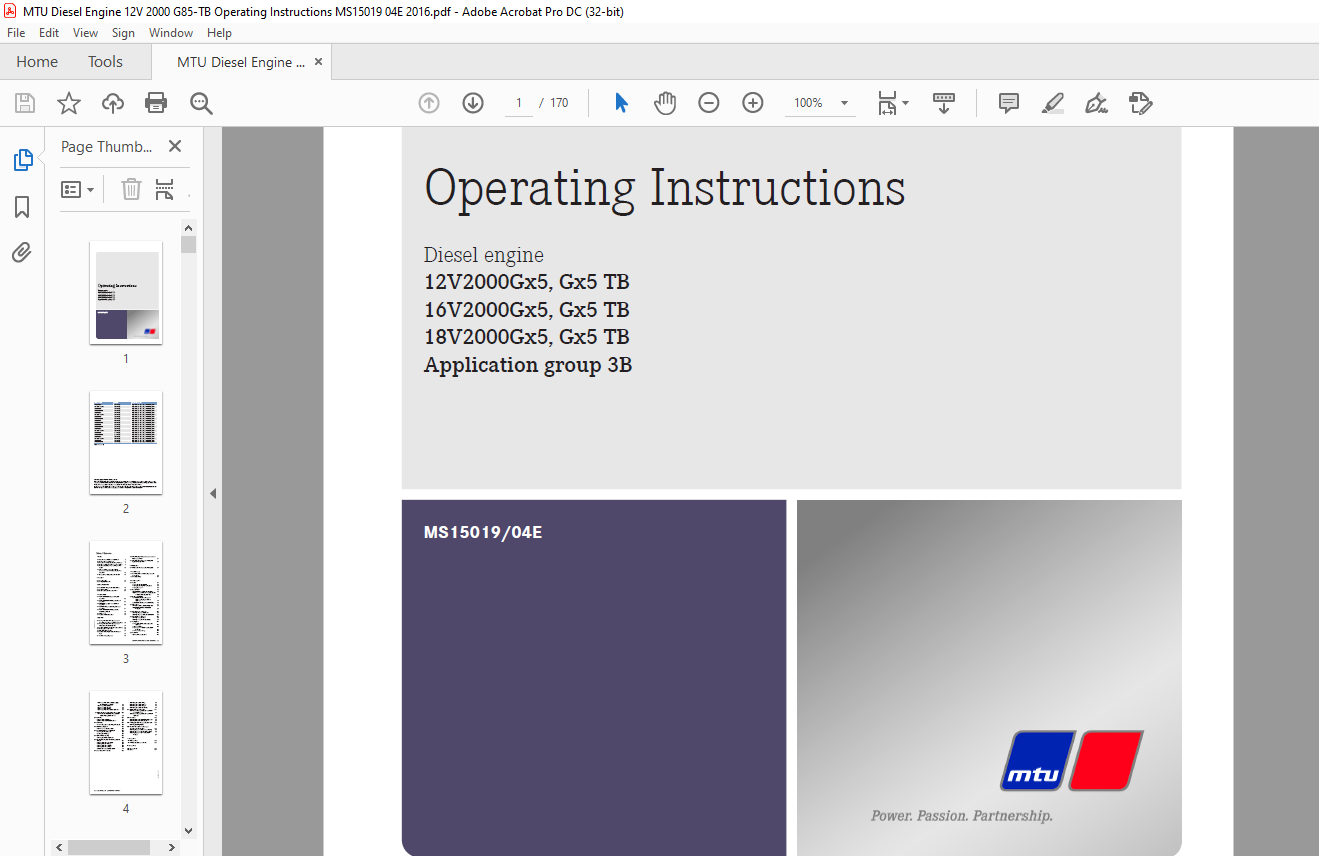Click thumbnail panel scroll left arrow
The image size is (1319, 856).
[x=59, y=847]
